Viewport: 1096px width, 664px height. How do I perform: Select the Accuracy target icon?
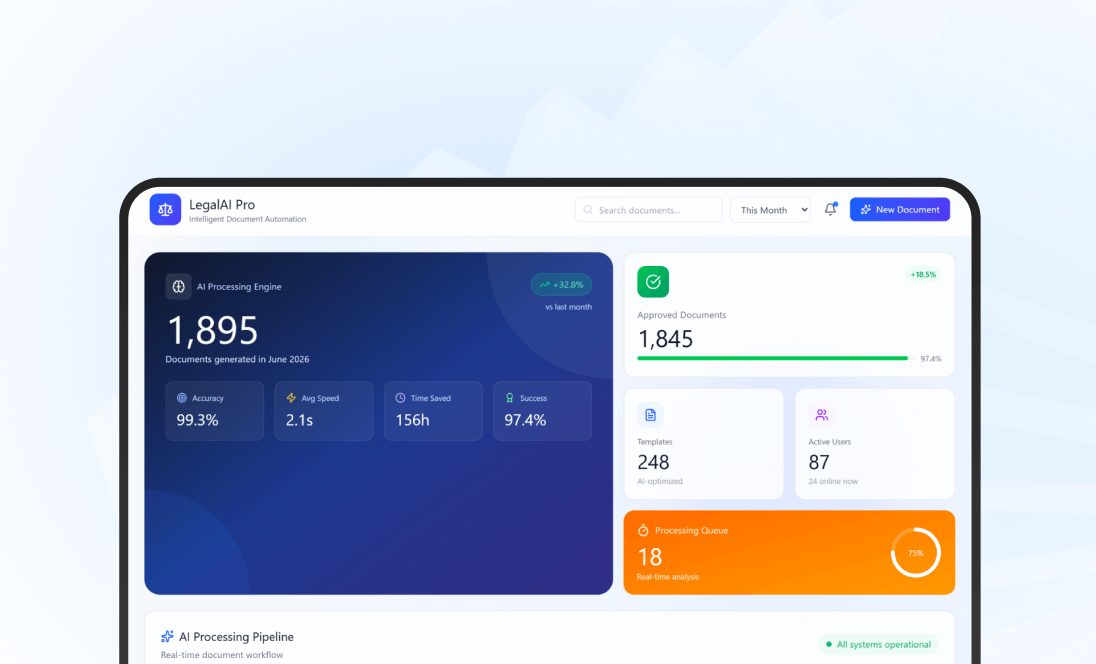coord(180,397)
